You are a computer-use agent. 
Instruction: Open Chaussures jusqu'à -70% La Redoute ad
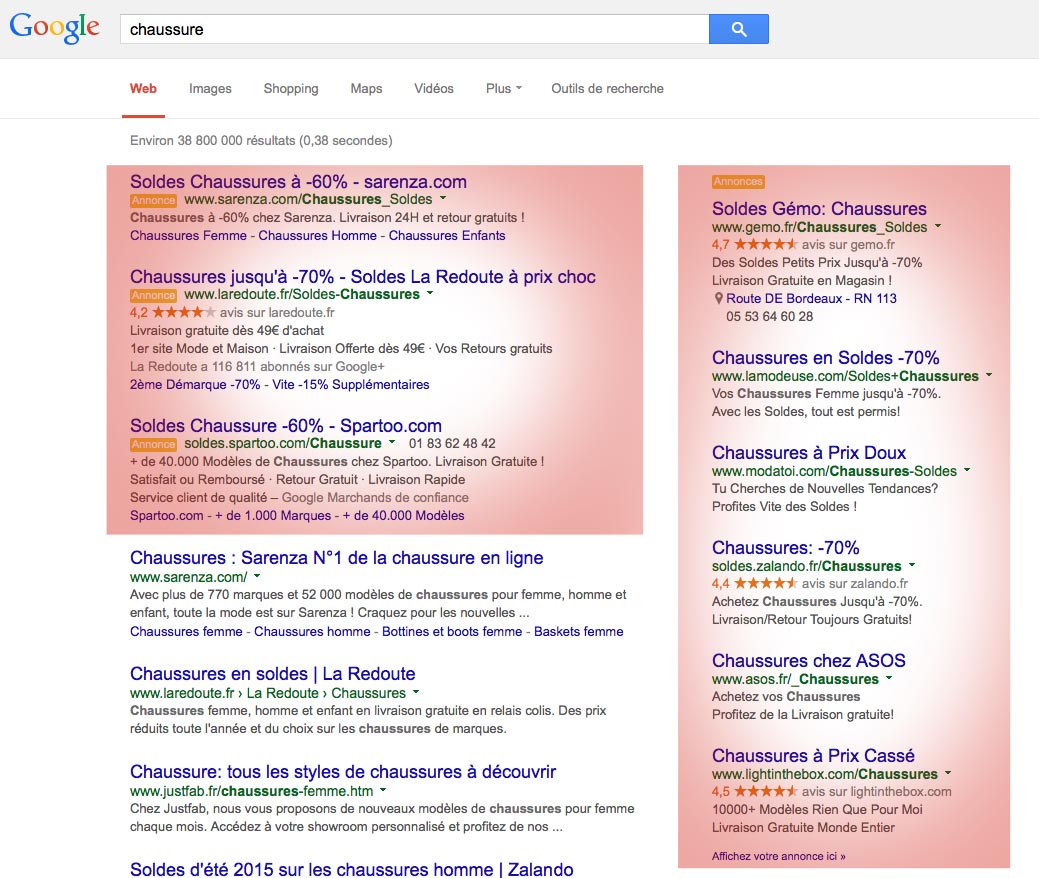click(x=362, y=276)
